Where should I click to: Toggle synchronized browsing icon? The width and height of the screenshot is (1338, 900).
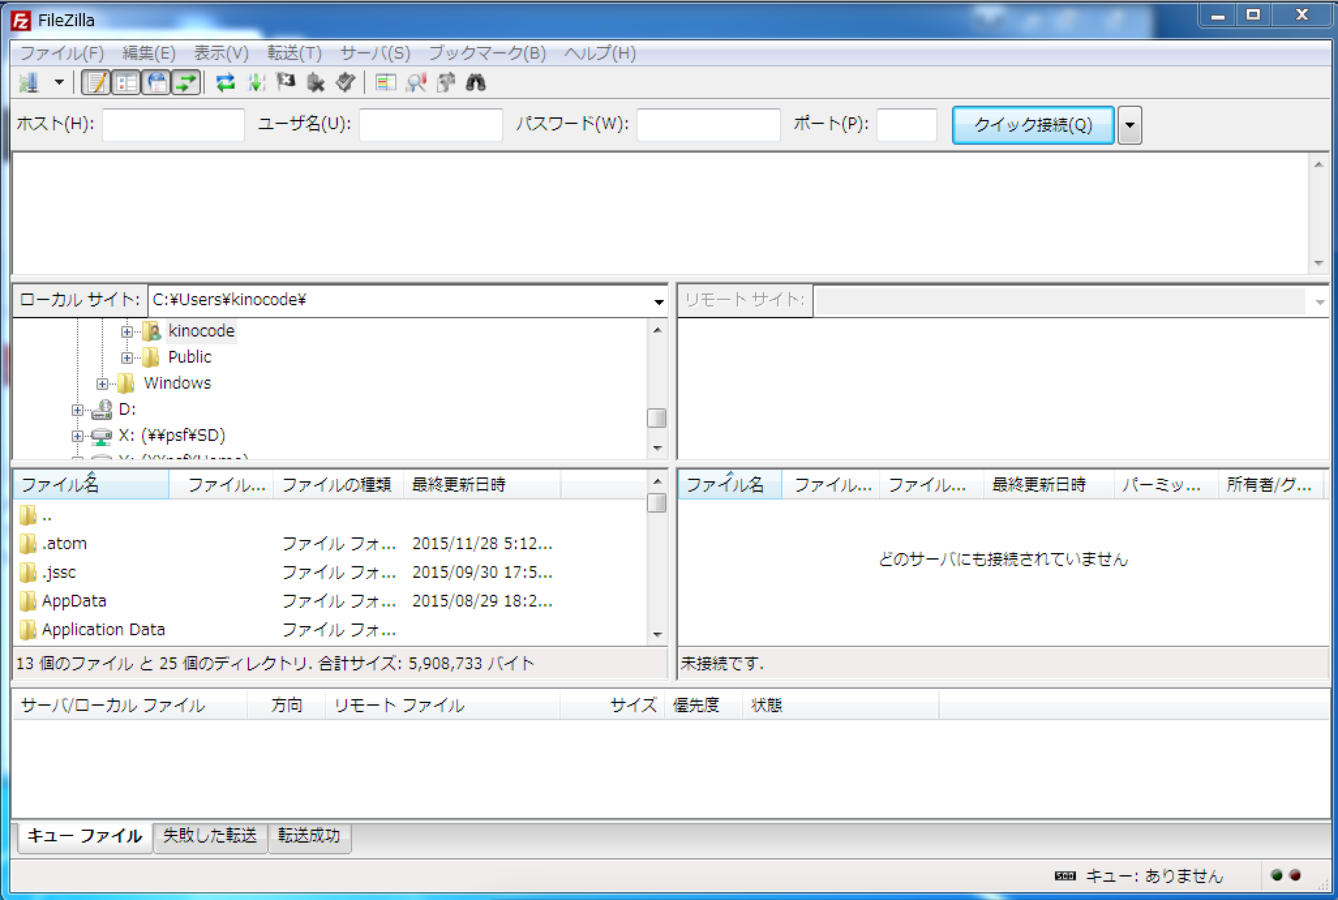(446, 83)
